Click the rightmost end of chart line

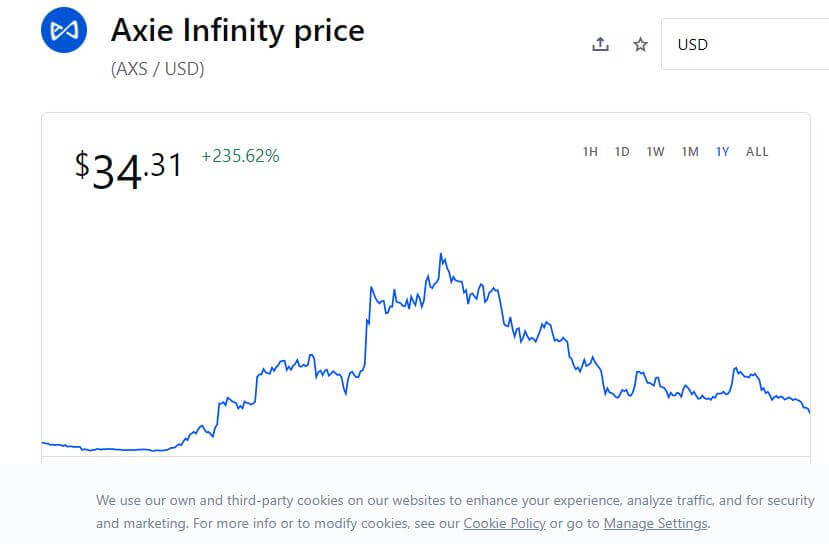pos(809,411)
